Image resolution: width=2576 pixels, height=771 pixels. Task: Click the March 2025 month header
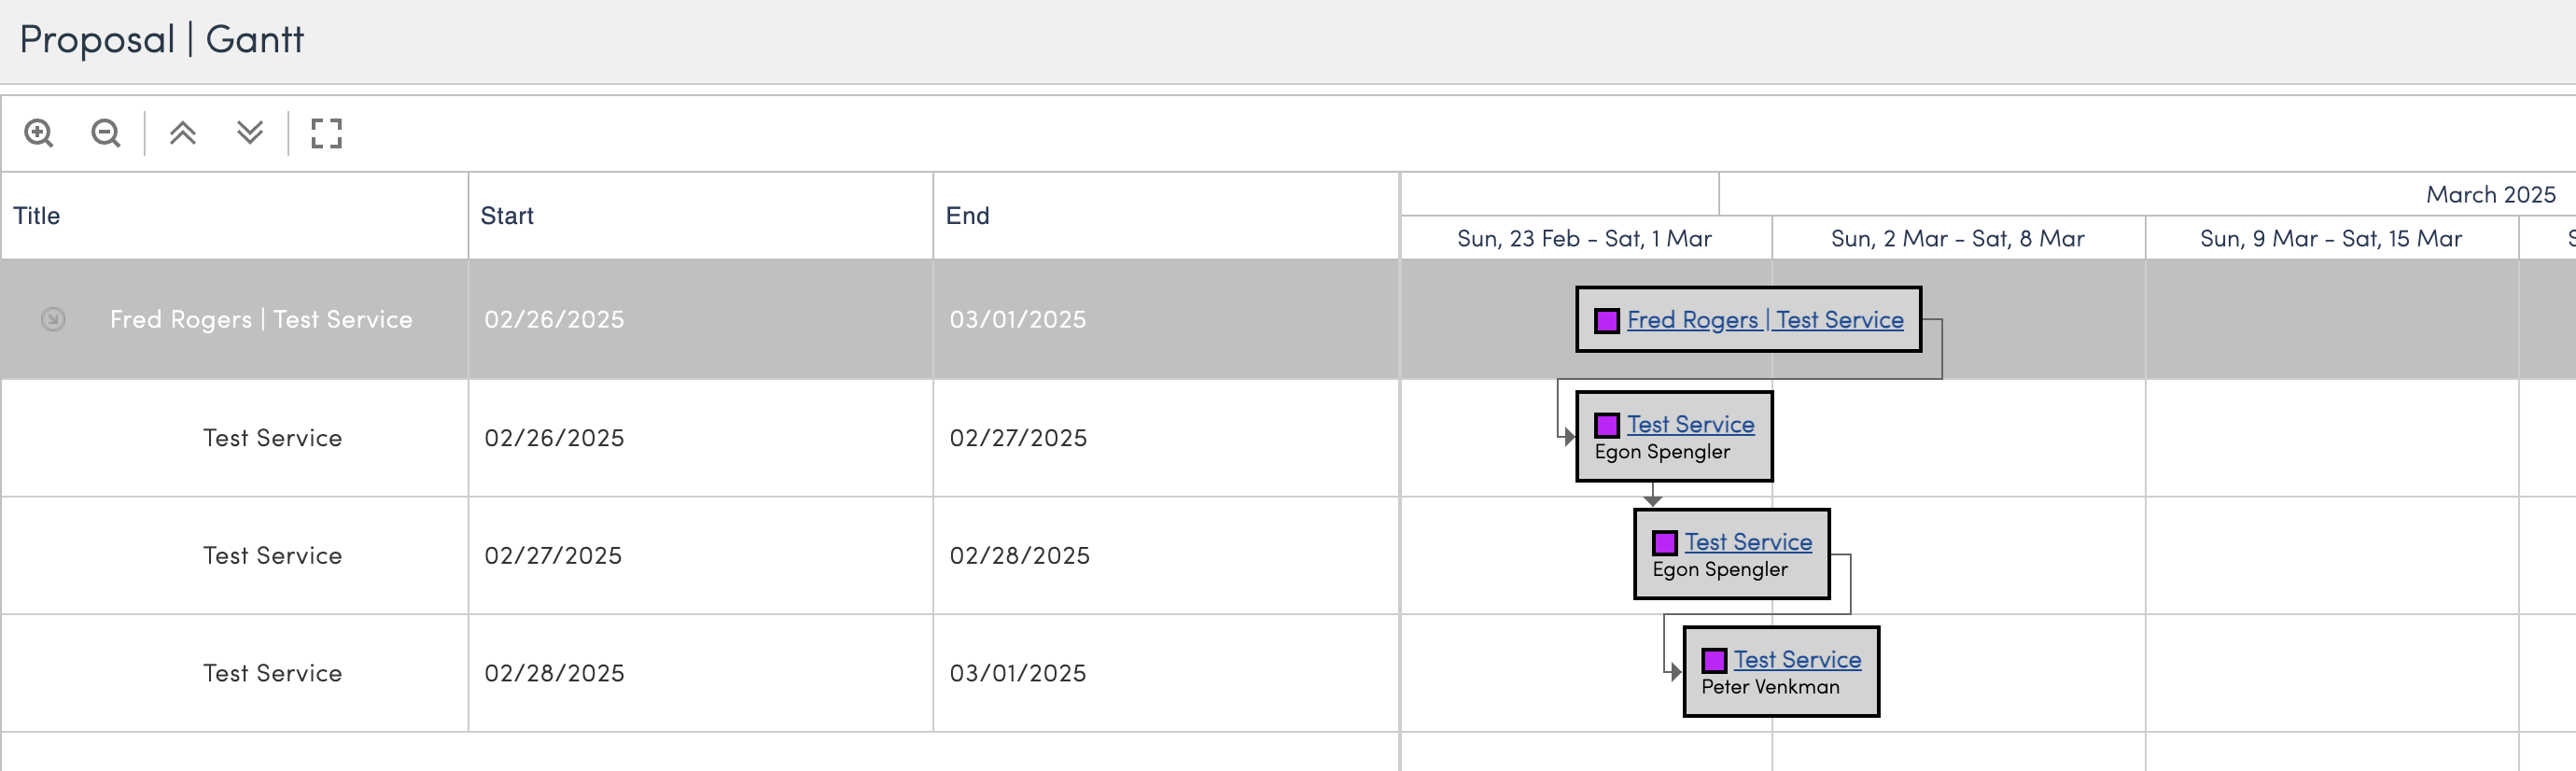(x=2489, y=194)
